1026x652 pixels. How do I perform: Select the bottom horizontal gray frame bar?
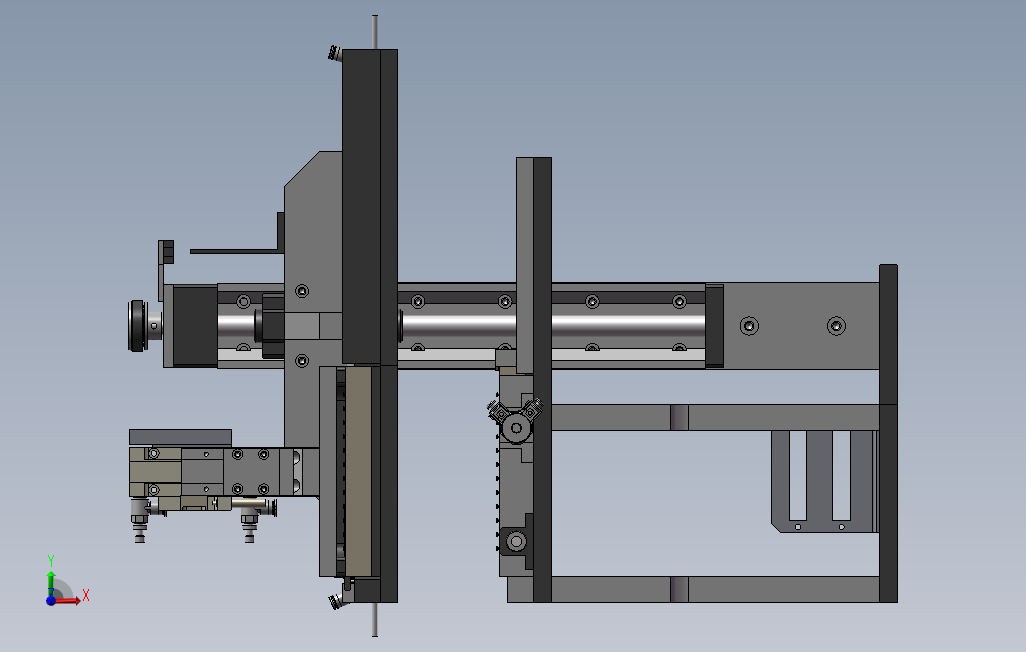click(715, 589)
